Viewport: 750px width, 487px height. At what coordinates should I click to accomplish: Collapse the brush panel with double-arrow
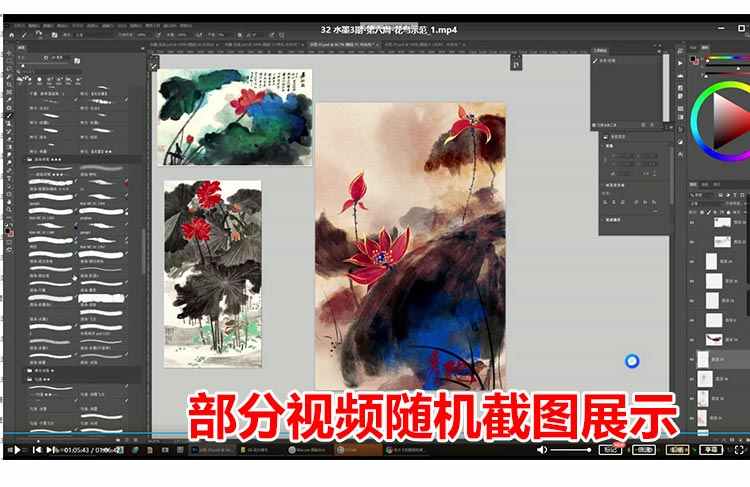(143, 48)
